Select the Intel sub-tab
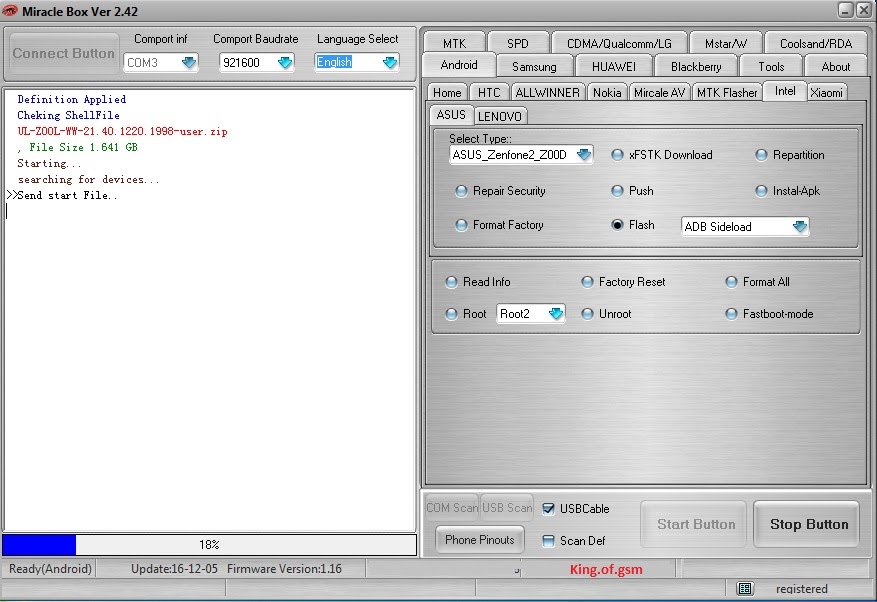Viewport: 877px width, 602px height. (785, 91)
